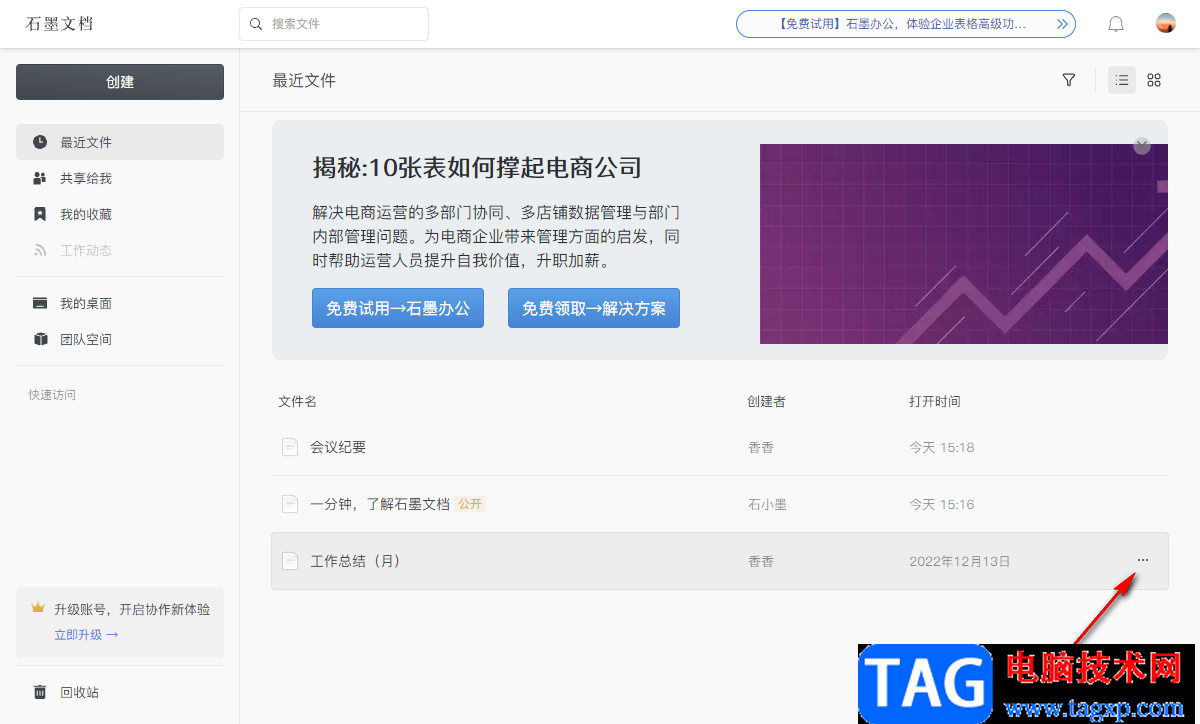Click the magnifier search icon
1200x724 pixels.
(x=256, y=24)
